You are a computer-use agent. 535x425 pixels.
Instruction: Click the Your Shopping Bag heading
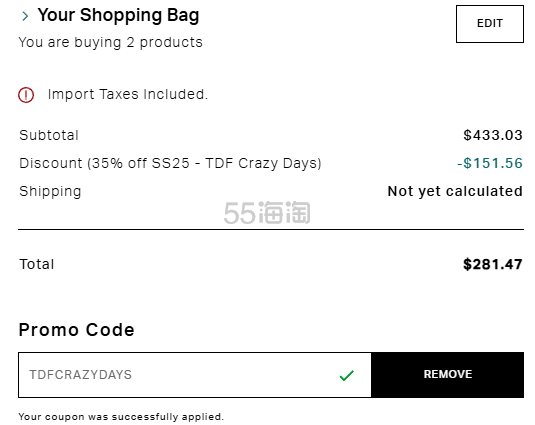118,15
